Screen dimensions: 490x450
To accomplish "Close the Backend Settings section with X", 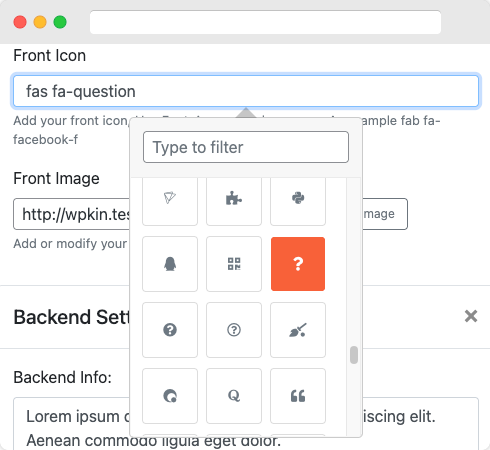I will pos(471,316).
